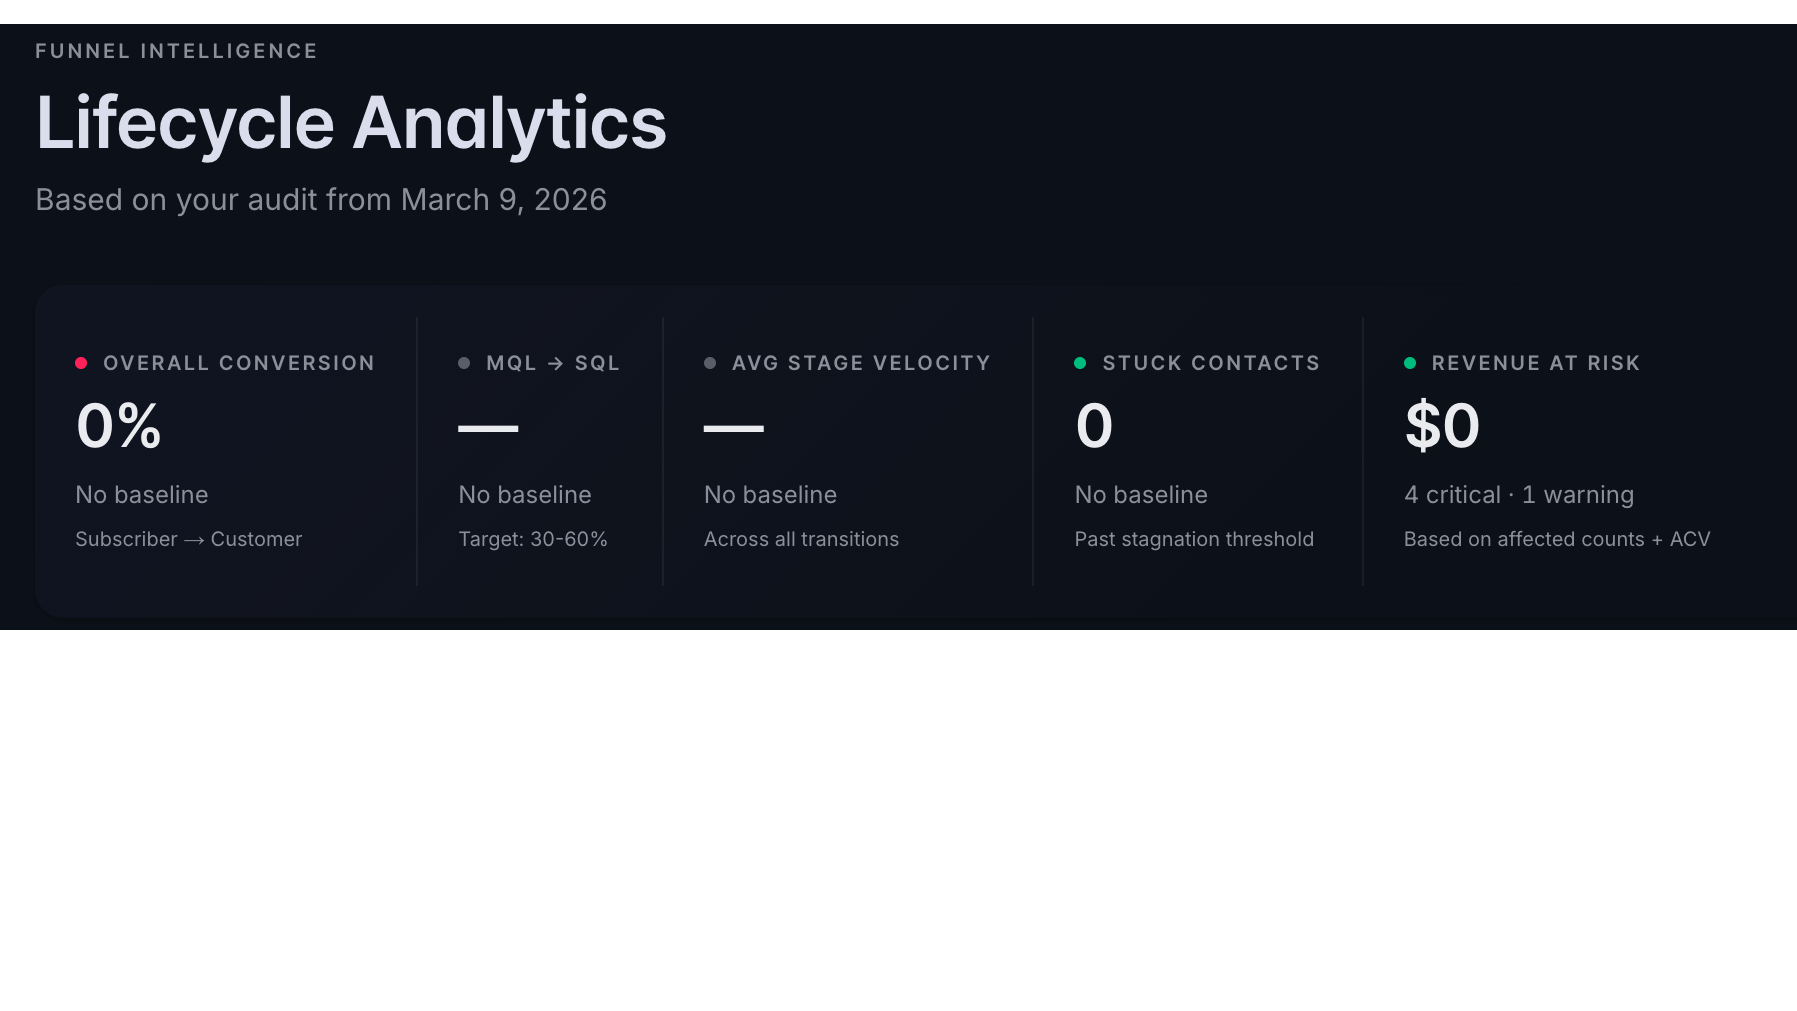Click the Lifecycle Analytics heading
1797x1011 pixels.
(x=351, y=124)
